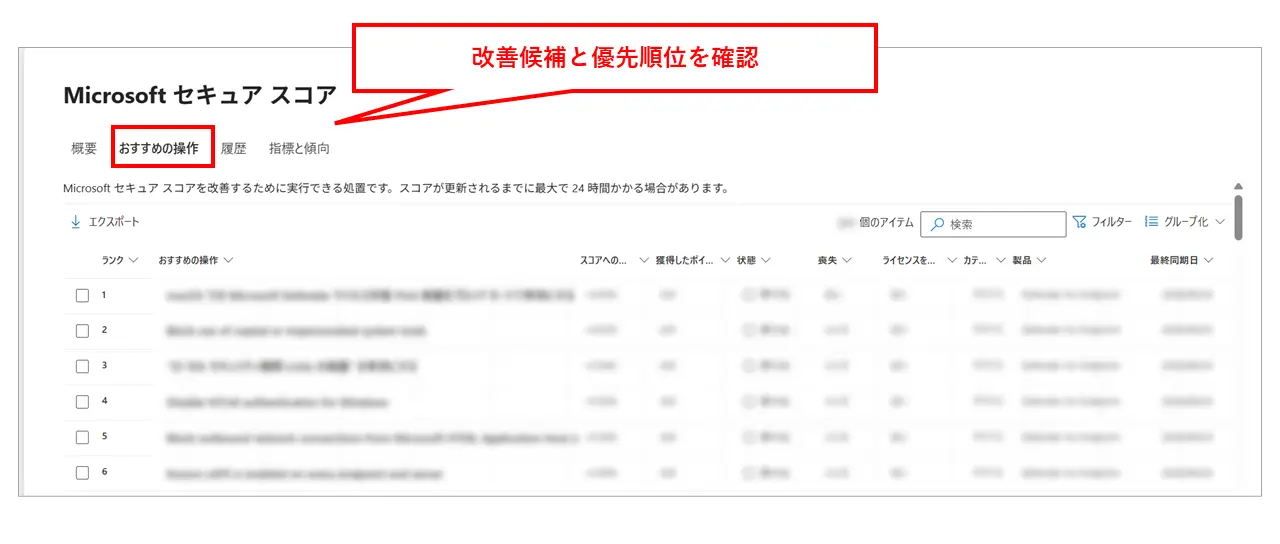Tick the checkbox for rank 6 row
1280x544 pixels.
pos(82,473)
